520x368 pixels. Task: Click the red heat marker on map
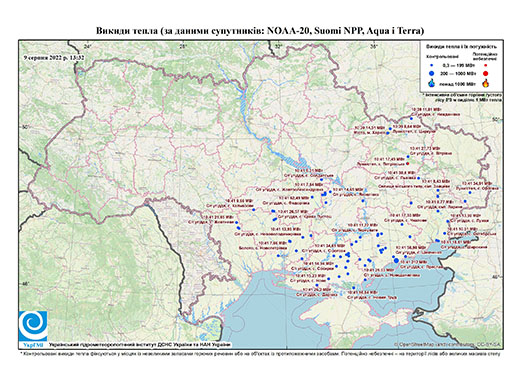pyautogui.click(x=408, y=164)
